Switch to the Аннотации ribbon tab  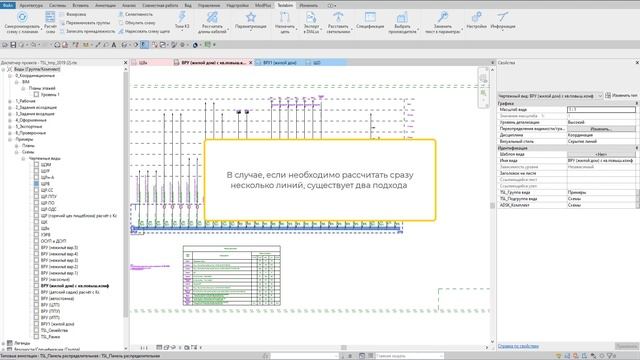click(105, 5)
